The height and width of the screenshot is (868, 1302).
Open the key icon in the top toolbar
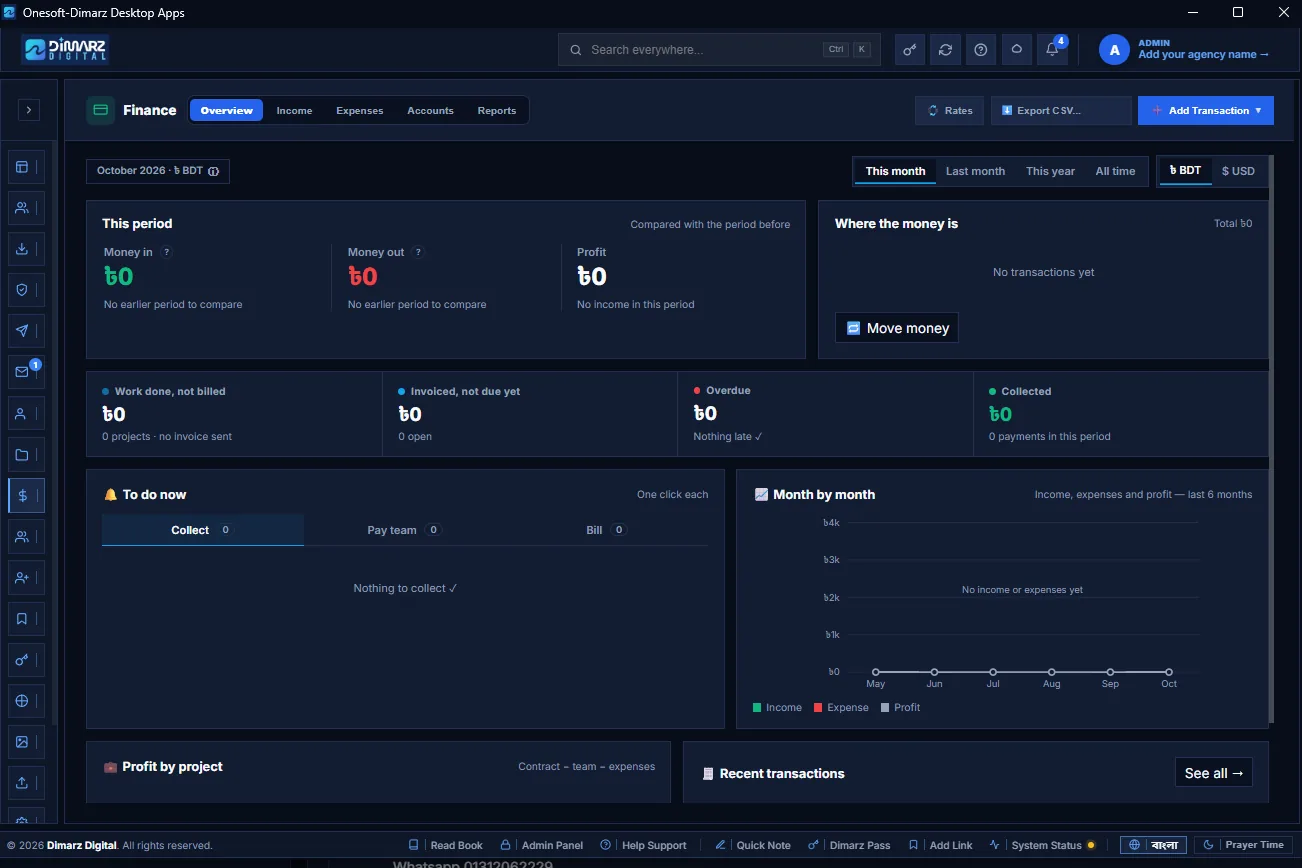tap(910, 50)
